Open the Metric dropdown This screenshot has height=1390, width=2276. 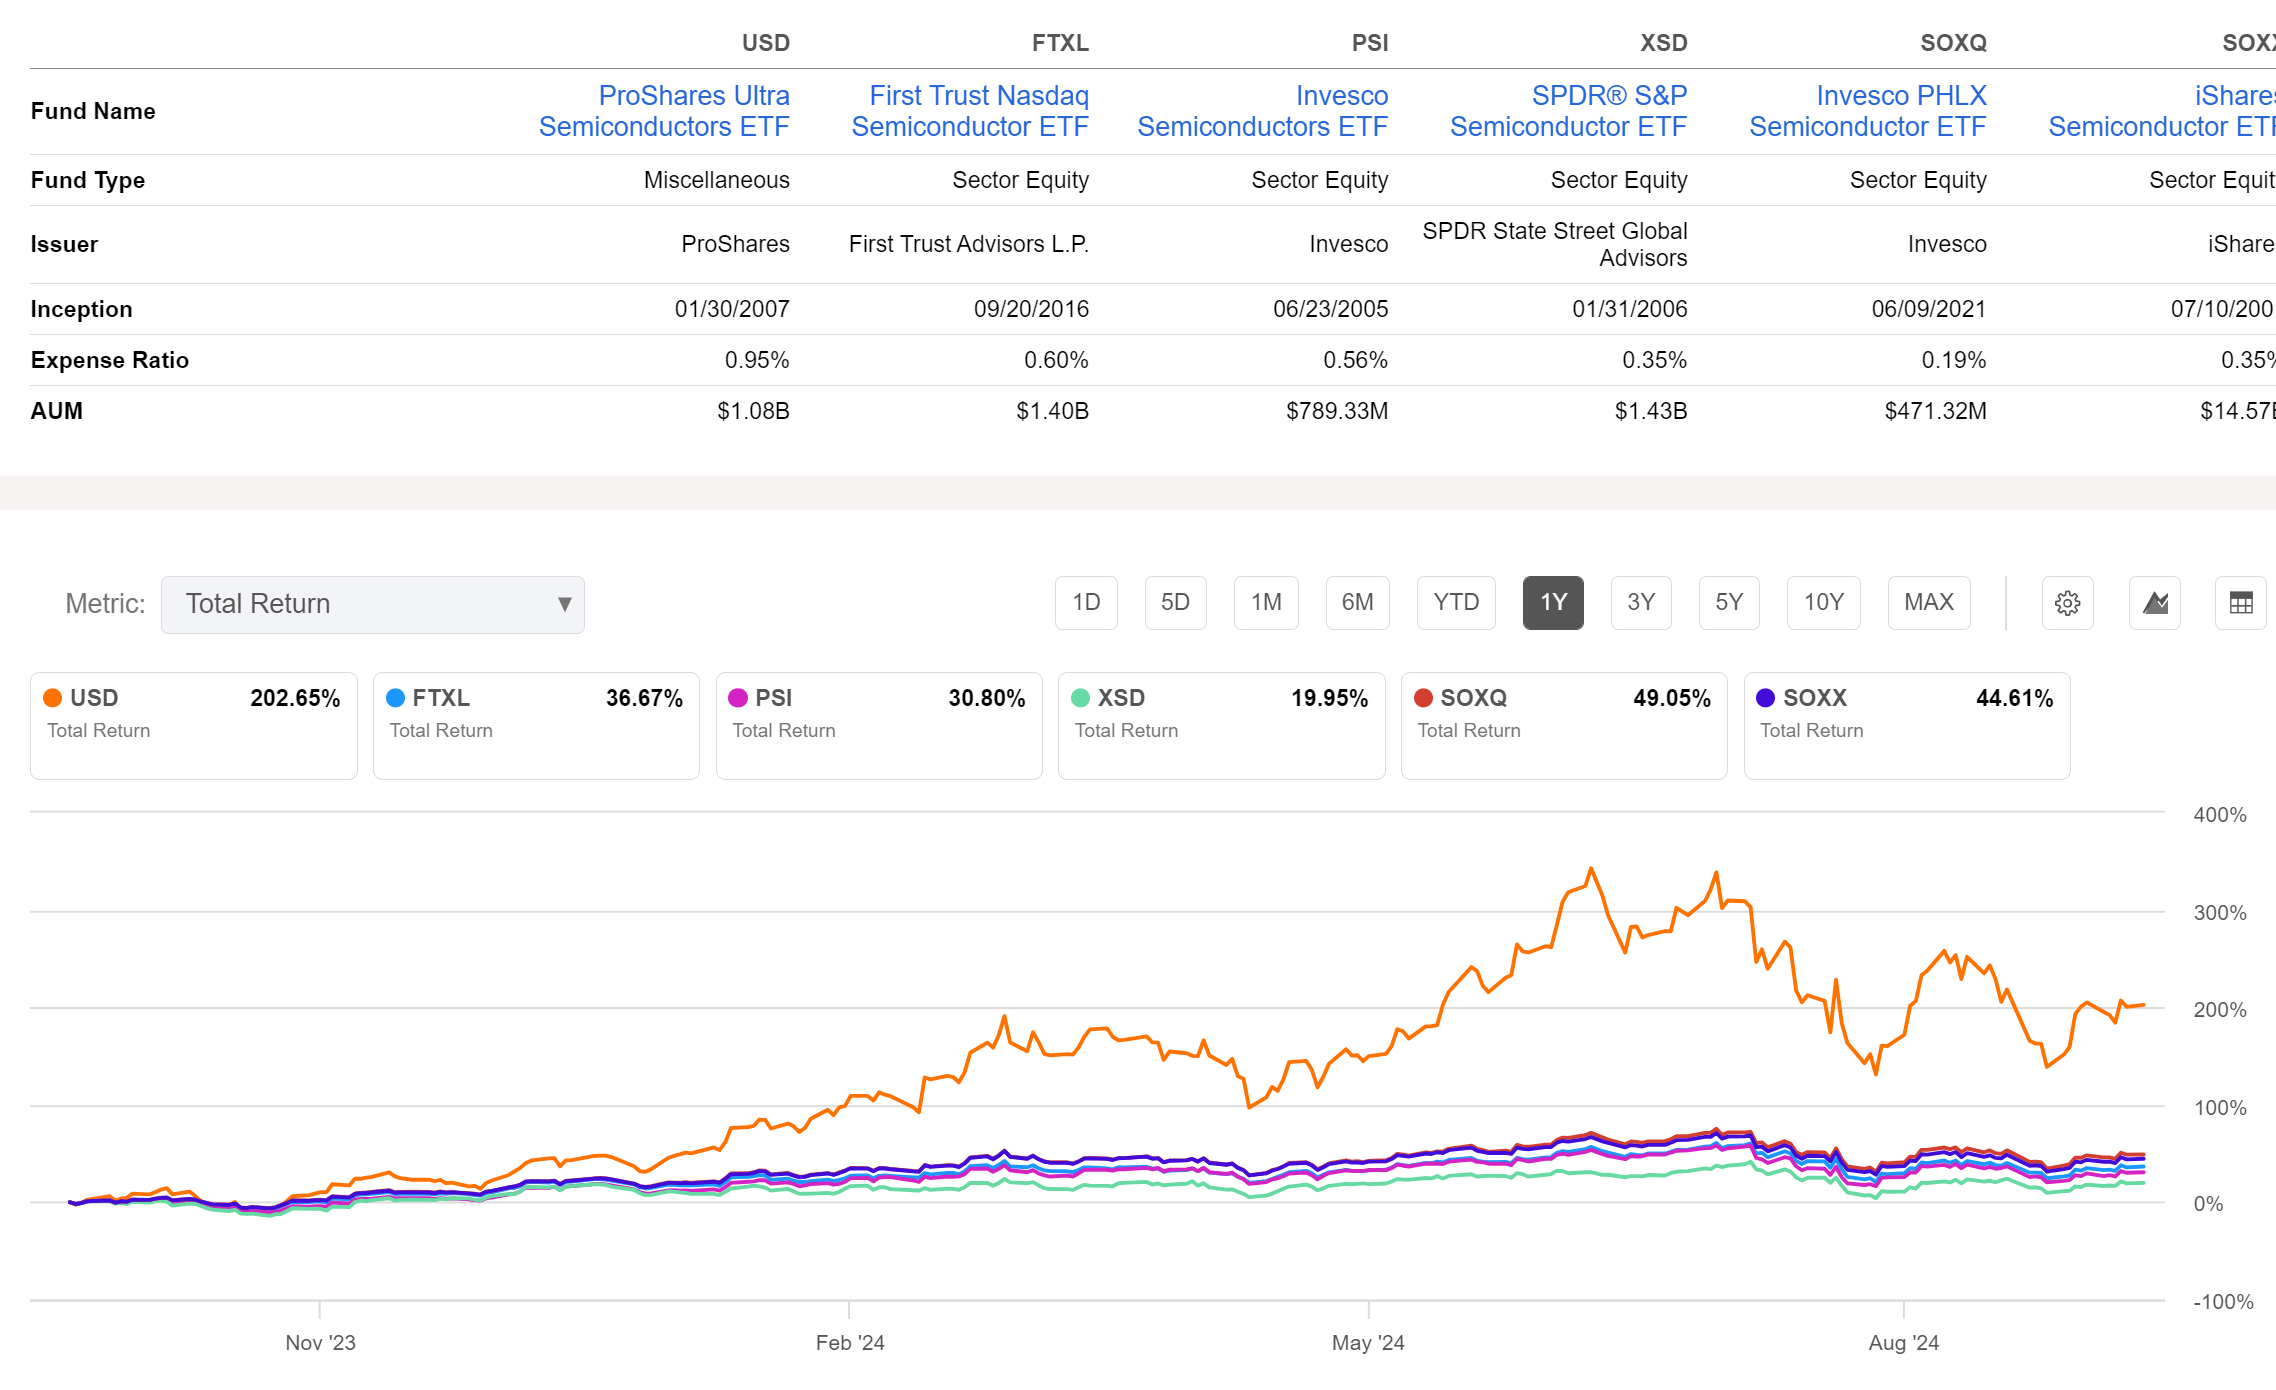pyautogui.click(x=372, y=603)
